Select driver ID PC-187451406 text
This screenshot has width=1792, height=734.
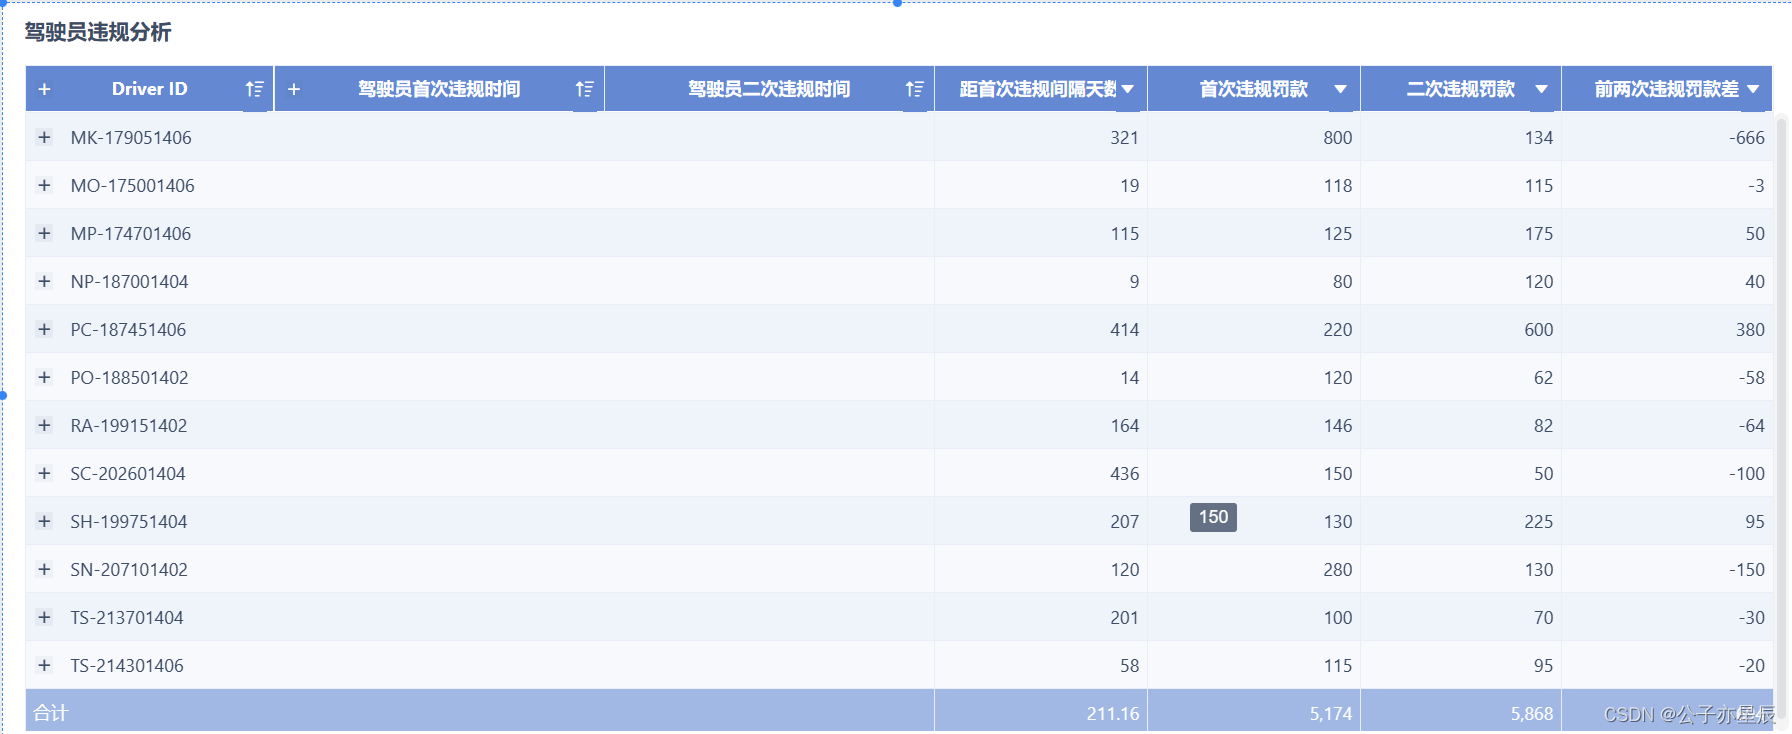(x=128, y=329)
